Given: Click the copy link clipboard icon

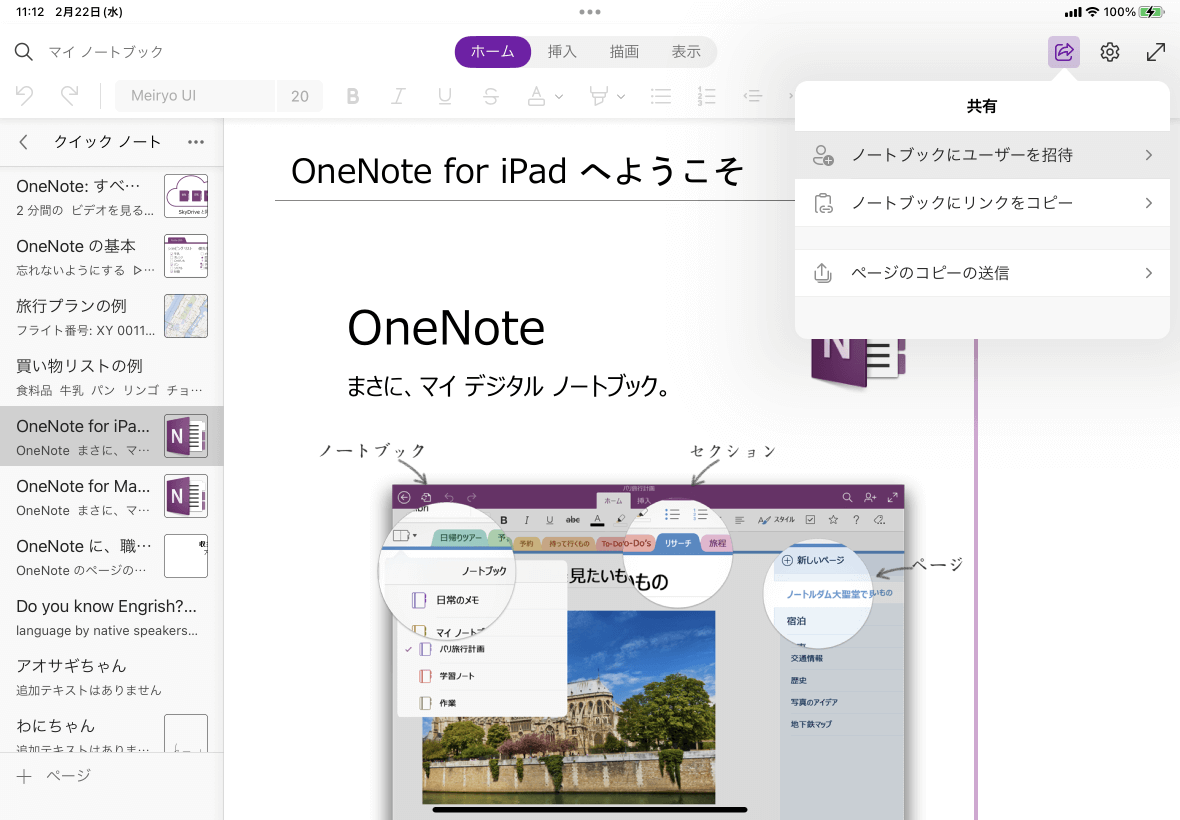Looking at the screenshot, I should [823, 203].
